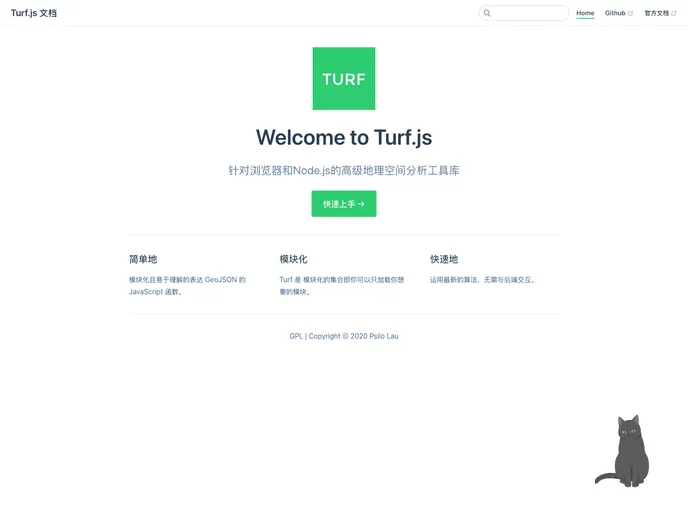Click the Turf 是 模块化的集合 description
This screenshot has height=512, width=688.
point(342,286)
